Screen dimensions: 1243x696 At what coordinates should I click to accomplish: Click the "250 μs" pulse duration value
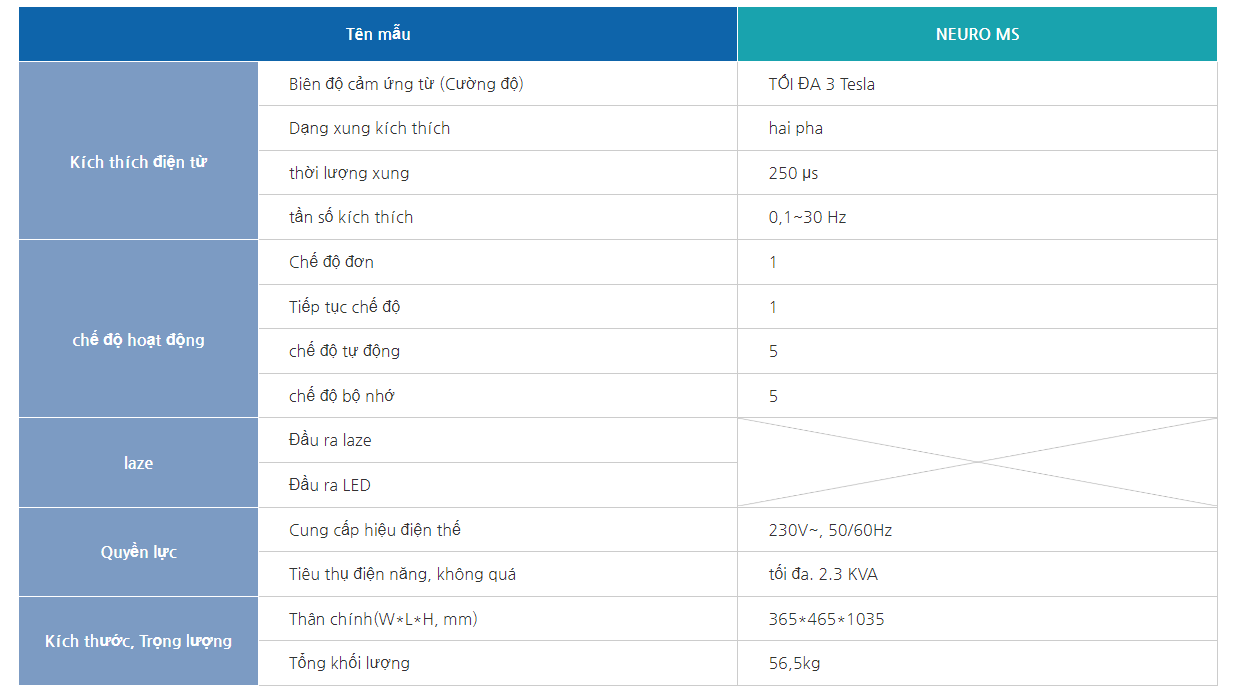[x=793, y=173]
